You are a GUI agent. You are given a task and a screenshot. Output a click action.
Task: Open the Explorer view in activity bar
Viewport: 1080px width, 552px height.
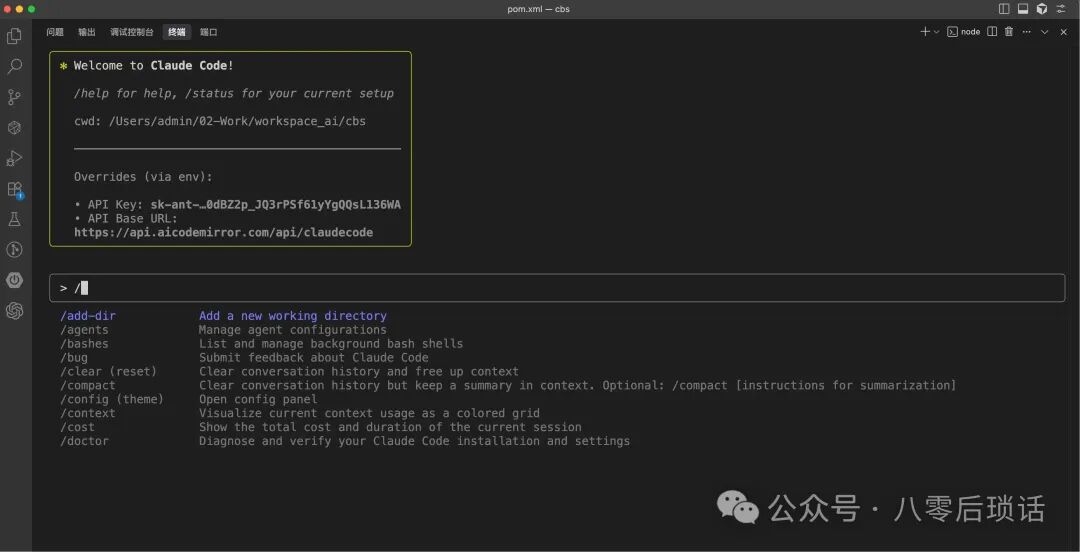[14, 36]
